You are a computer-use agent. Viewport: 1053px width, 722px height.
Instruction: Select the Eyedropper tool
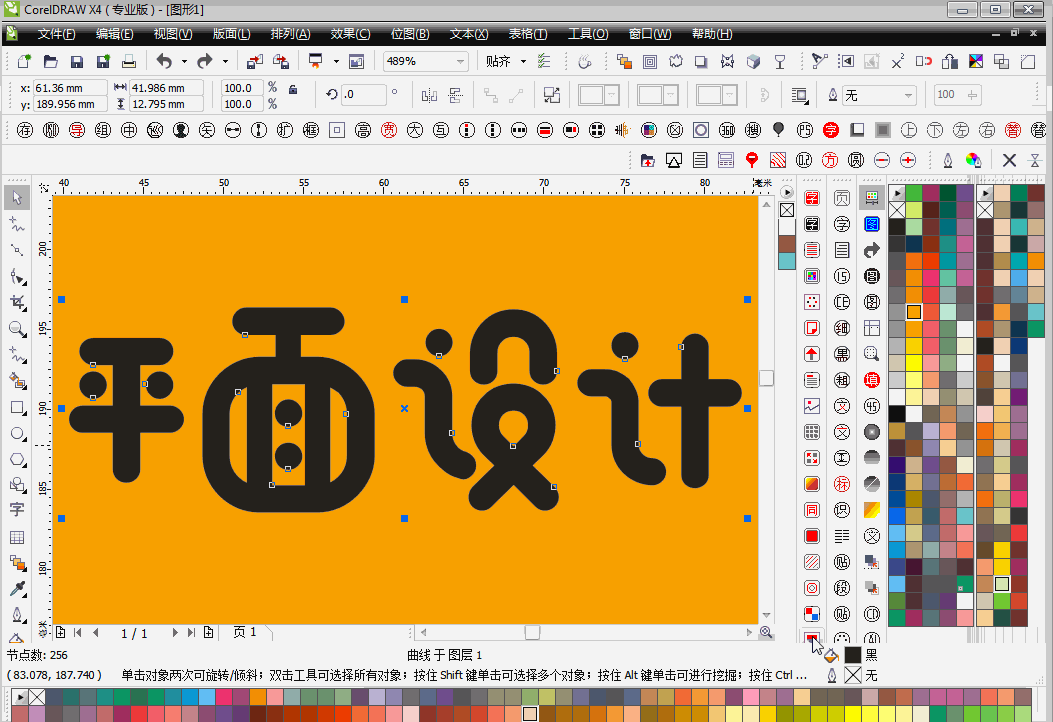pyautogui.click(x=17, y=587)
